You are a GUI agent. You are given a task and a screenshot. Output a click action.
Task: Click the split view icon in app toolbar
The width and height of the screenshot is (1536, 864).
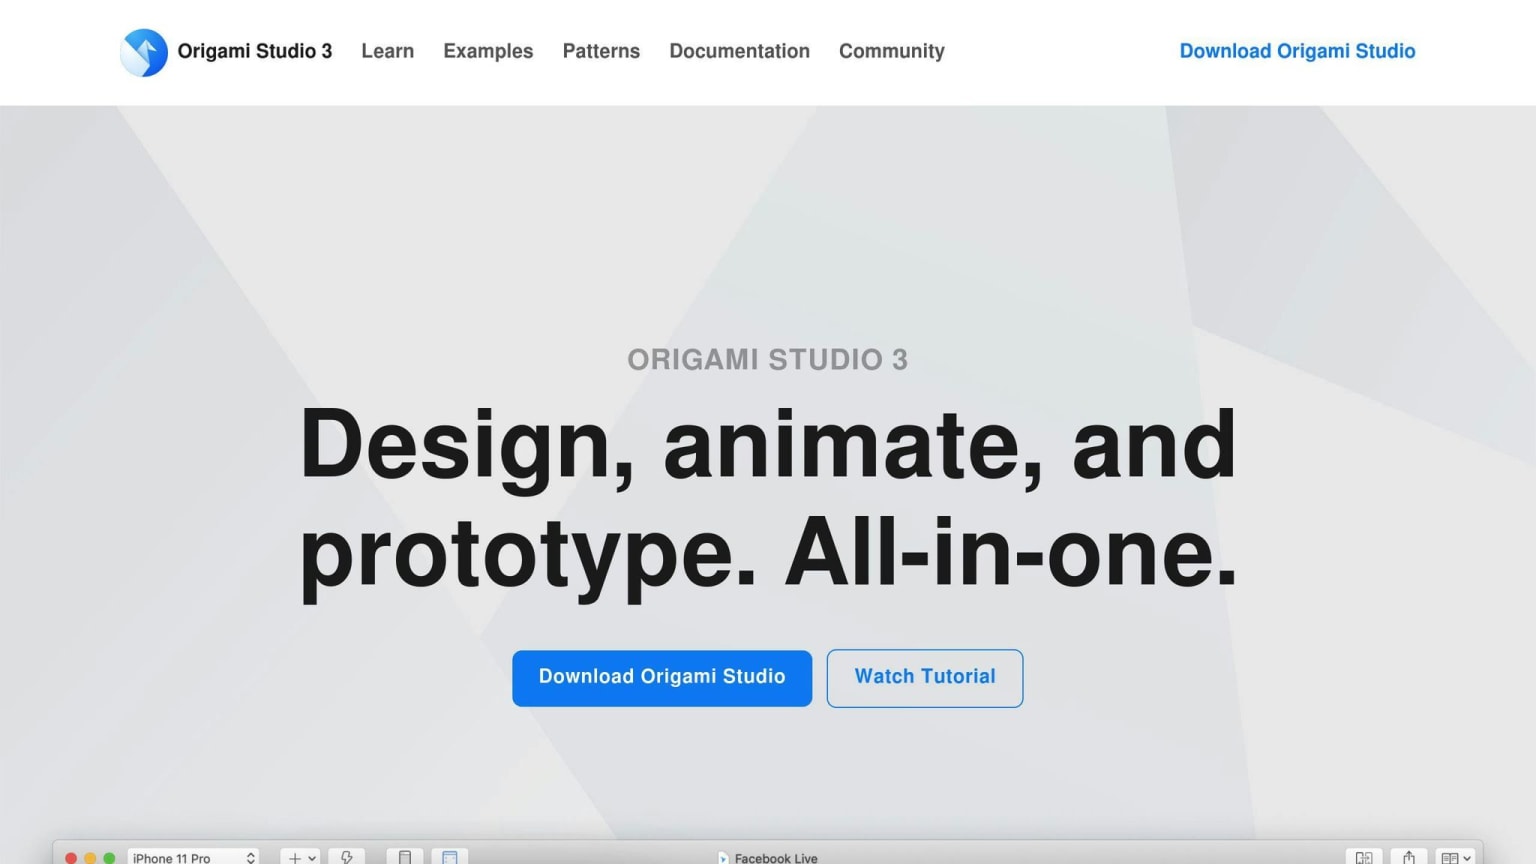[1364, 857]
